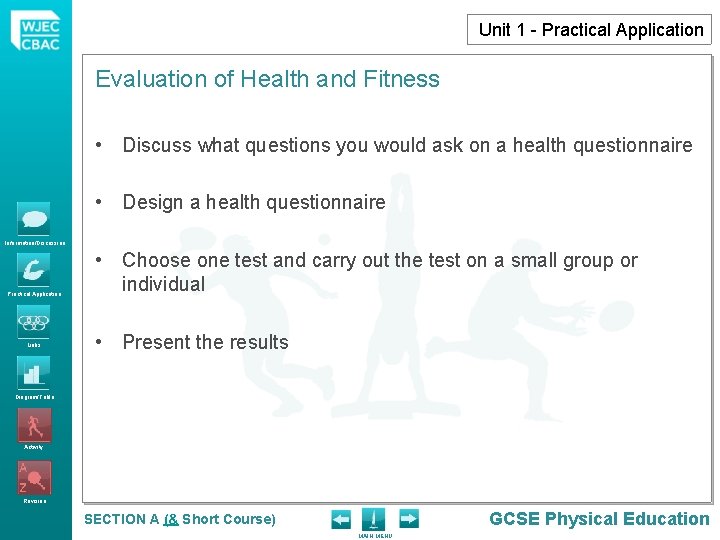Click the 'Present the results' bullet text

tap(205, 342)
